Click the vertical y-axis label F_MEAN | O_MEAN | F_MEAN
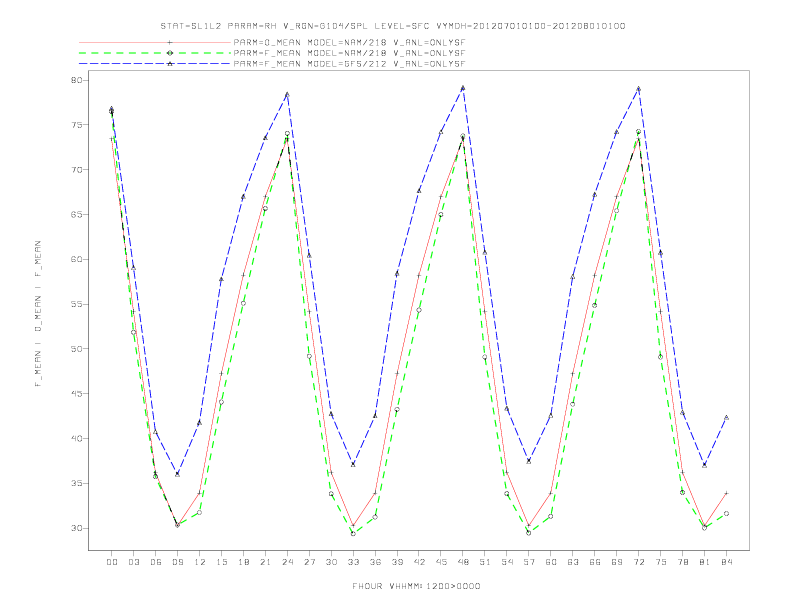 pyautogui.click(x=38, y=314)
